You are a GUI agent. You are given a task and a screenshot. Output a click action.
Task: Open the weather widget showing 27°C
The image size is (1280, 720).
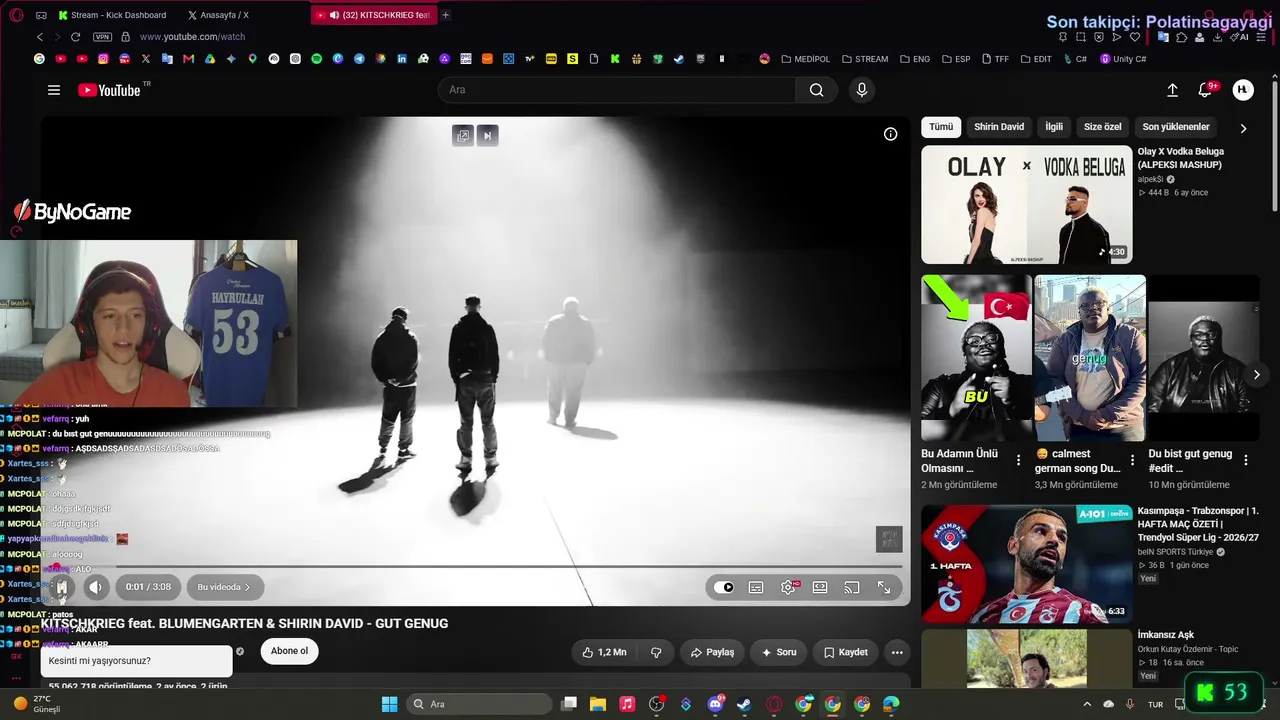(x=36, y=704)
